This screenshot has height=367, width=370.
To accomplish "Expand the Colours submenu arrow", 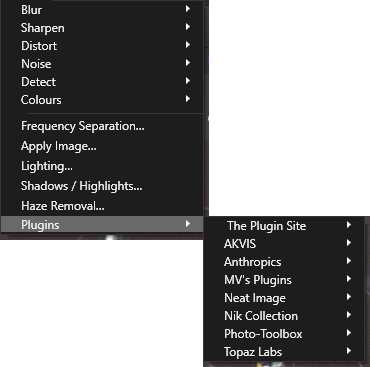I will [188, 99].
